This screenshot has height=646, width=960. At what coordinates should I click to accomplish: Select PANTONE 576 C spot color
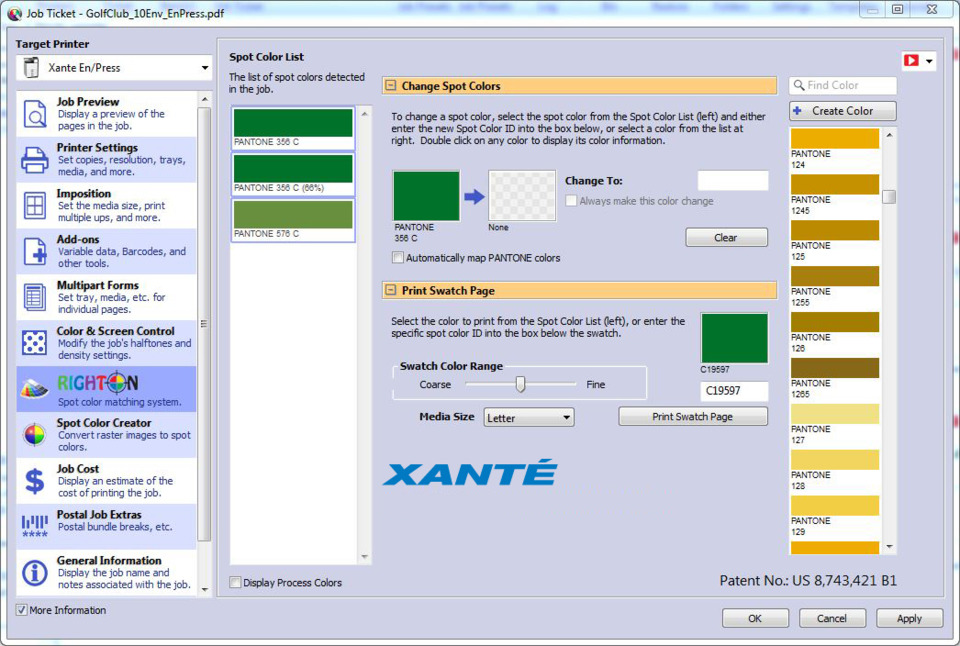point(293,220)
